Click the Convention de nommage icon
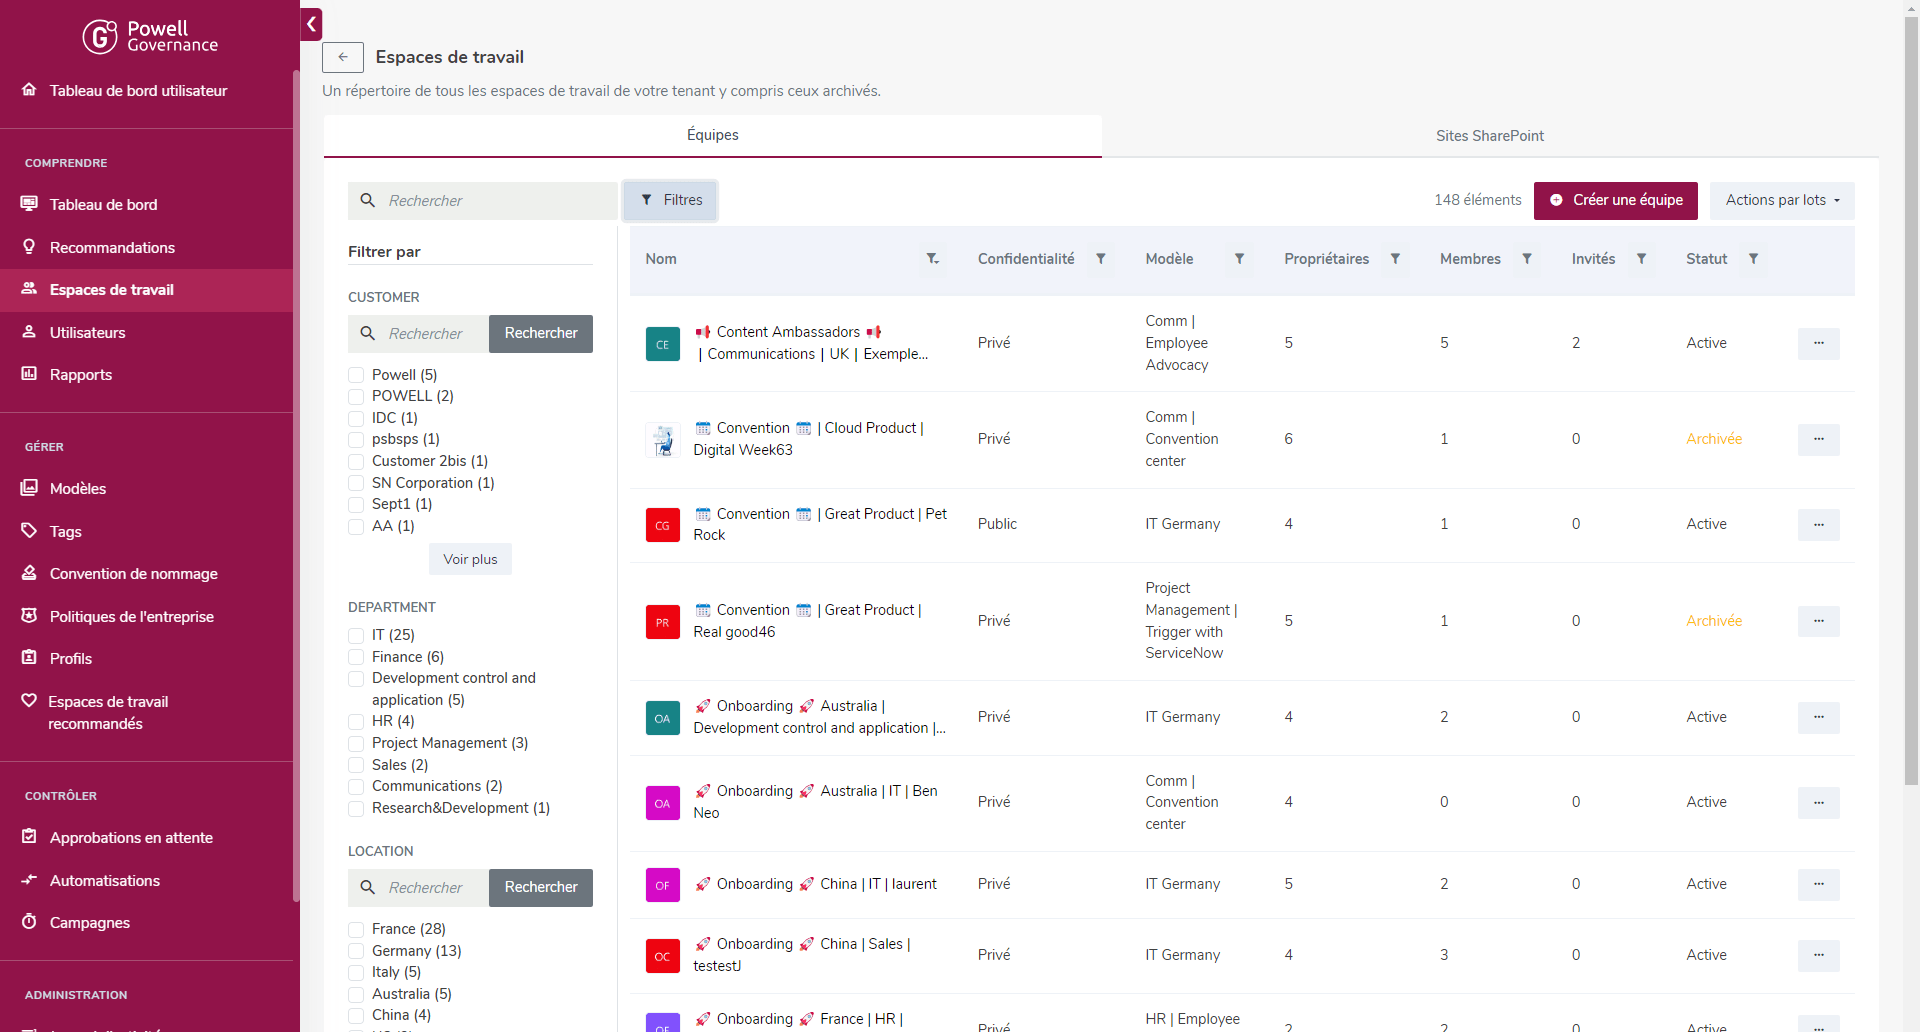 point(29,573)
